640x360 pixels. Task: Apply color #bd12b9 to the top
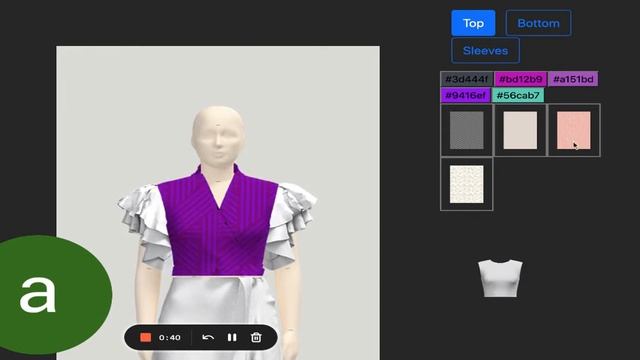520,79
